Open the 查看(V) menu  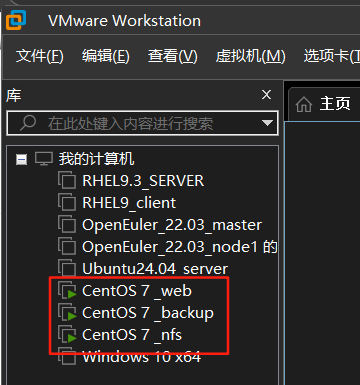[x=173, y=56]
